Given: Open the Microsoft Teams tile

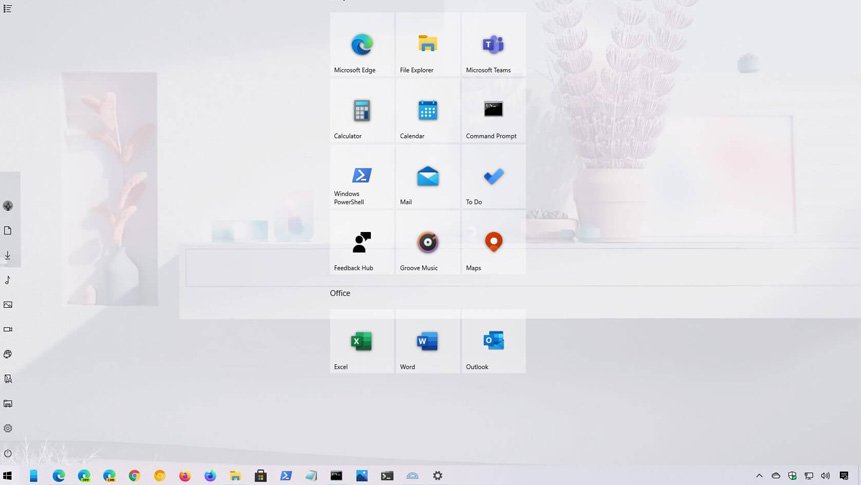Looking at the screenshot, I should 493,45.
